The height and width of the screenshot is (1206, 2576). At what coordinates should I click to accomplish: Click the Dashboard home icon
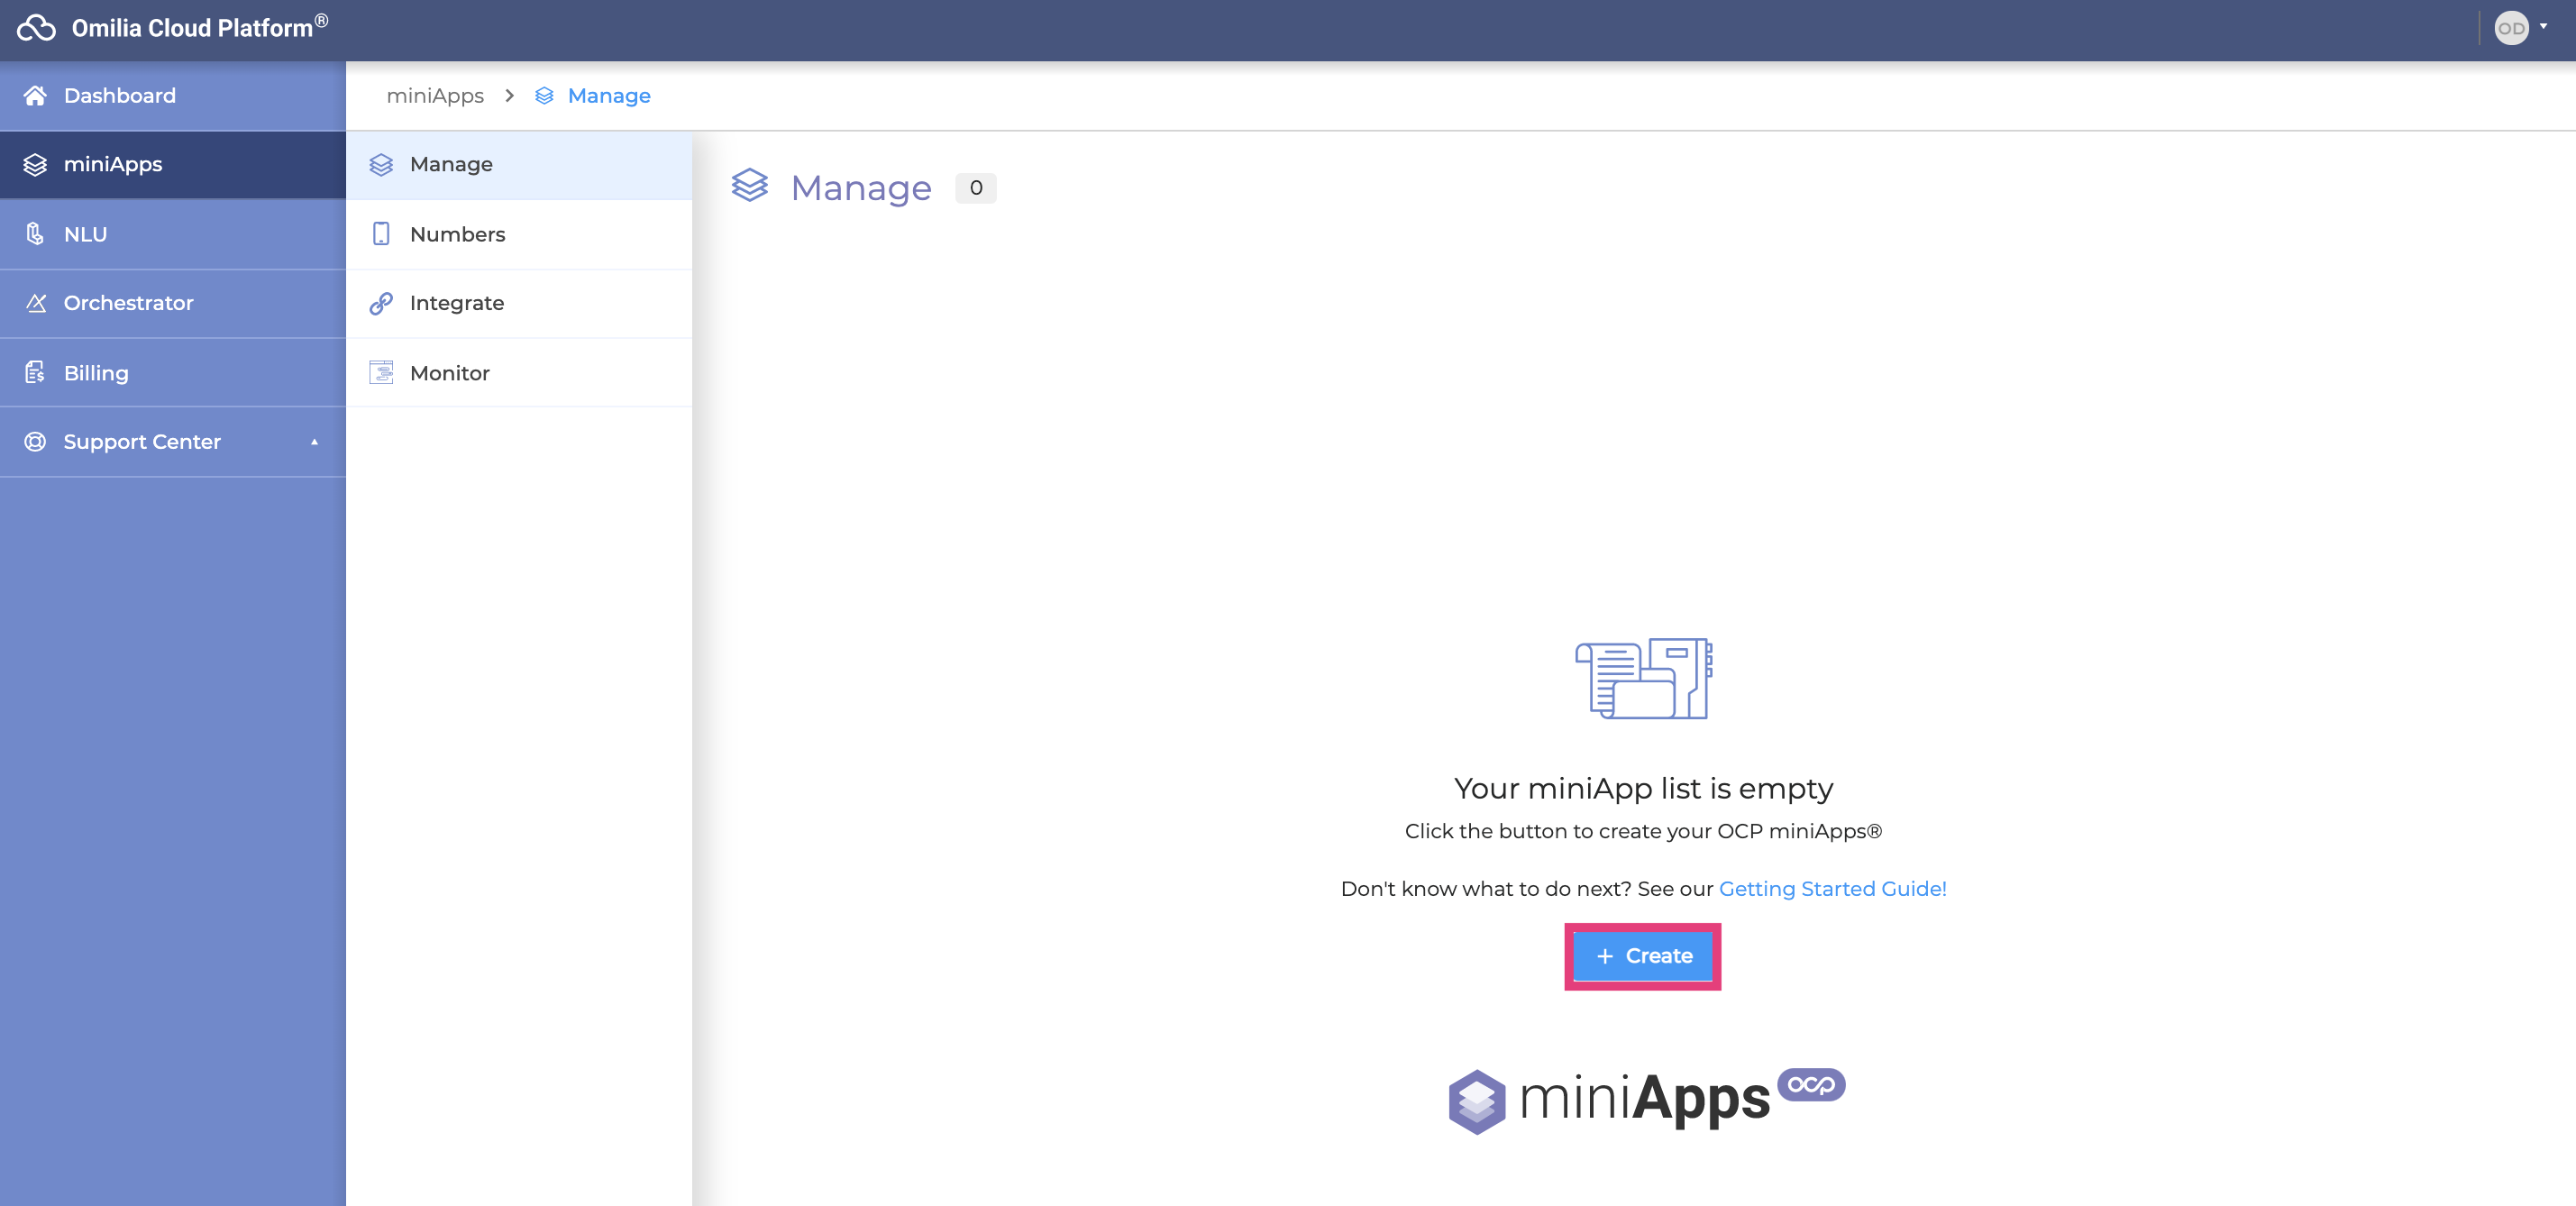click(x=35, y=95)
